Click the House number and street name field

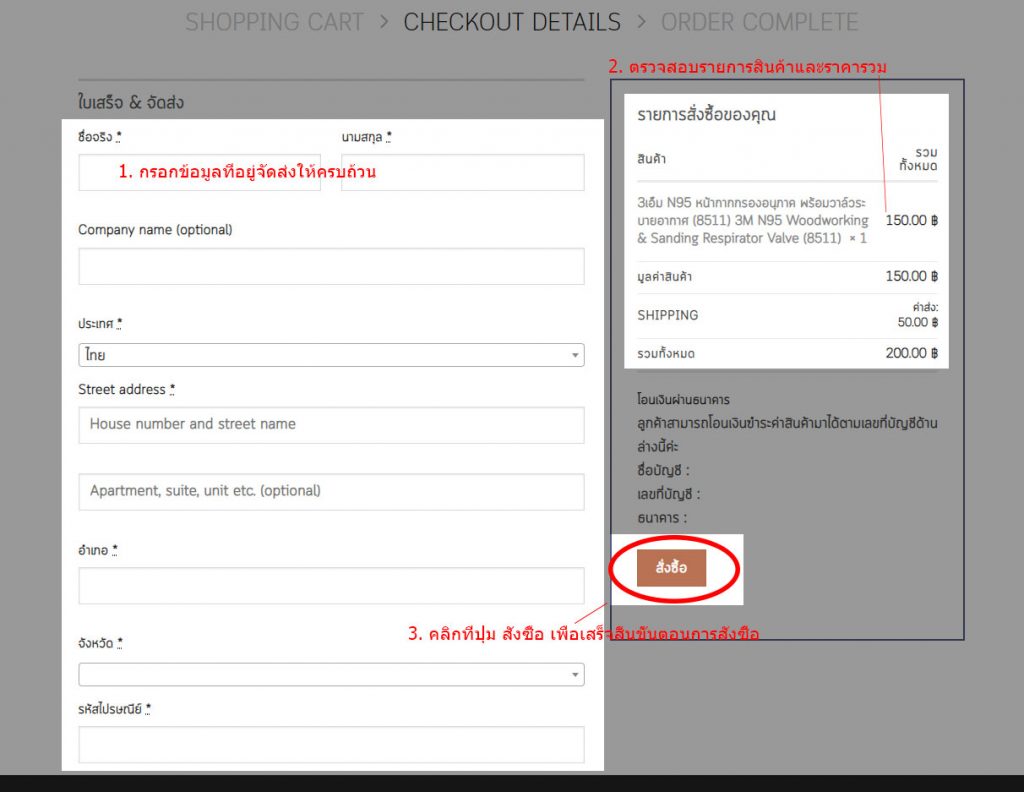(x=331, y=424)
